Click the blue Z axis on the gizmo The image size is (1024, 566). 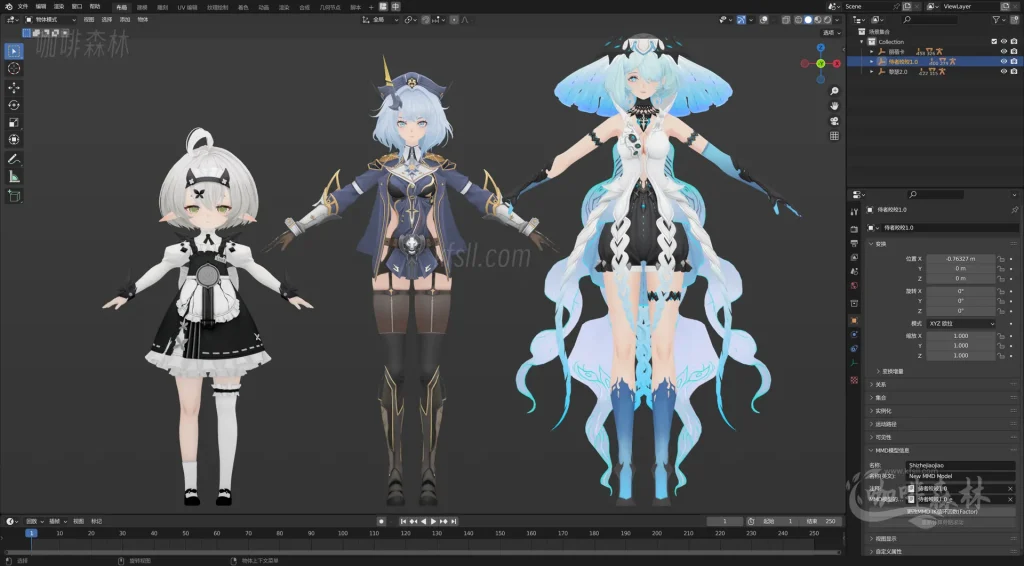tap(821, 48)
